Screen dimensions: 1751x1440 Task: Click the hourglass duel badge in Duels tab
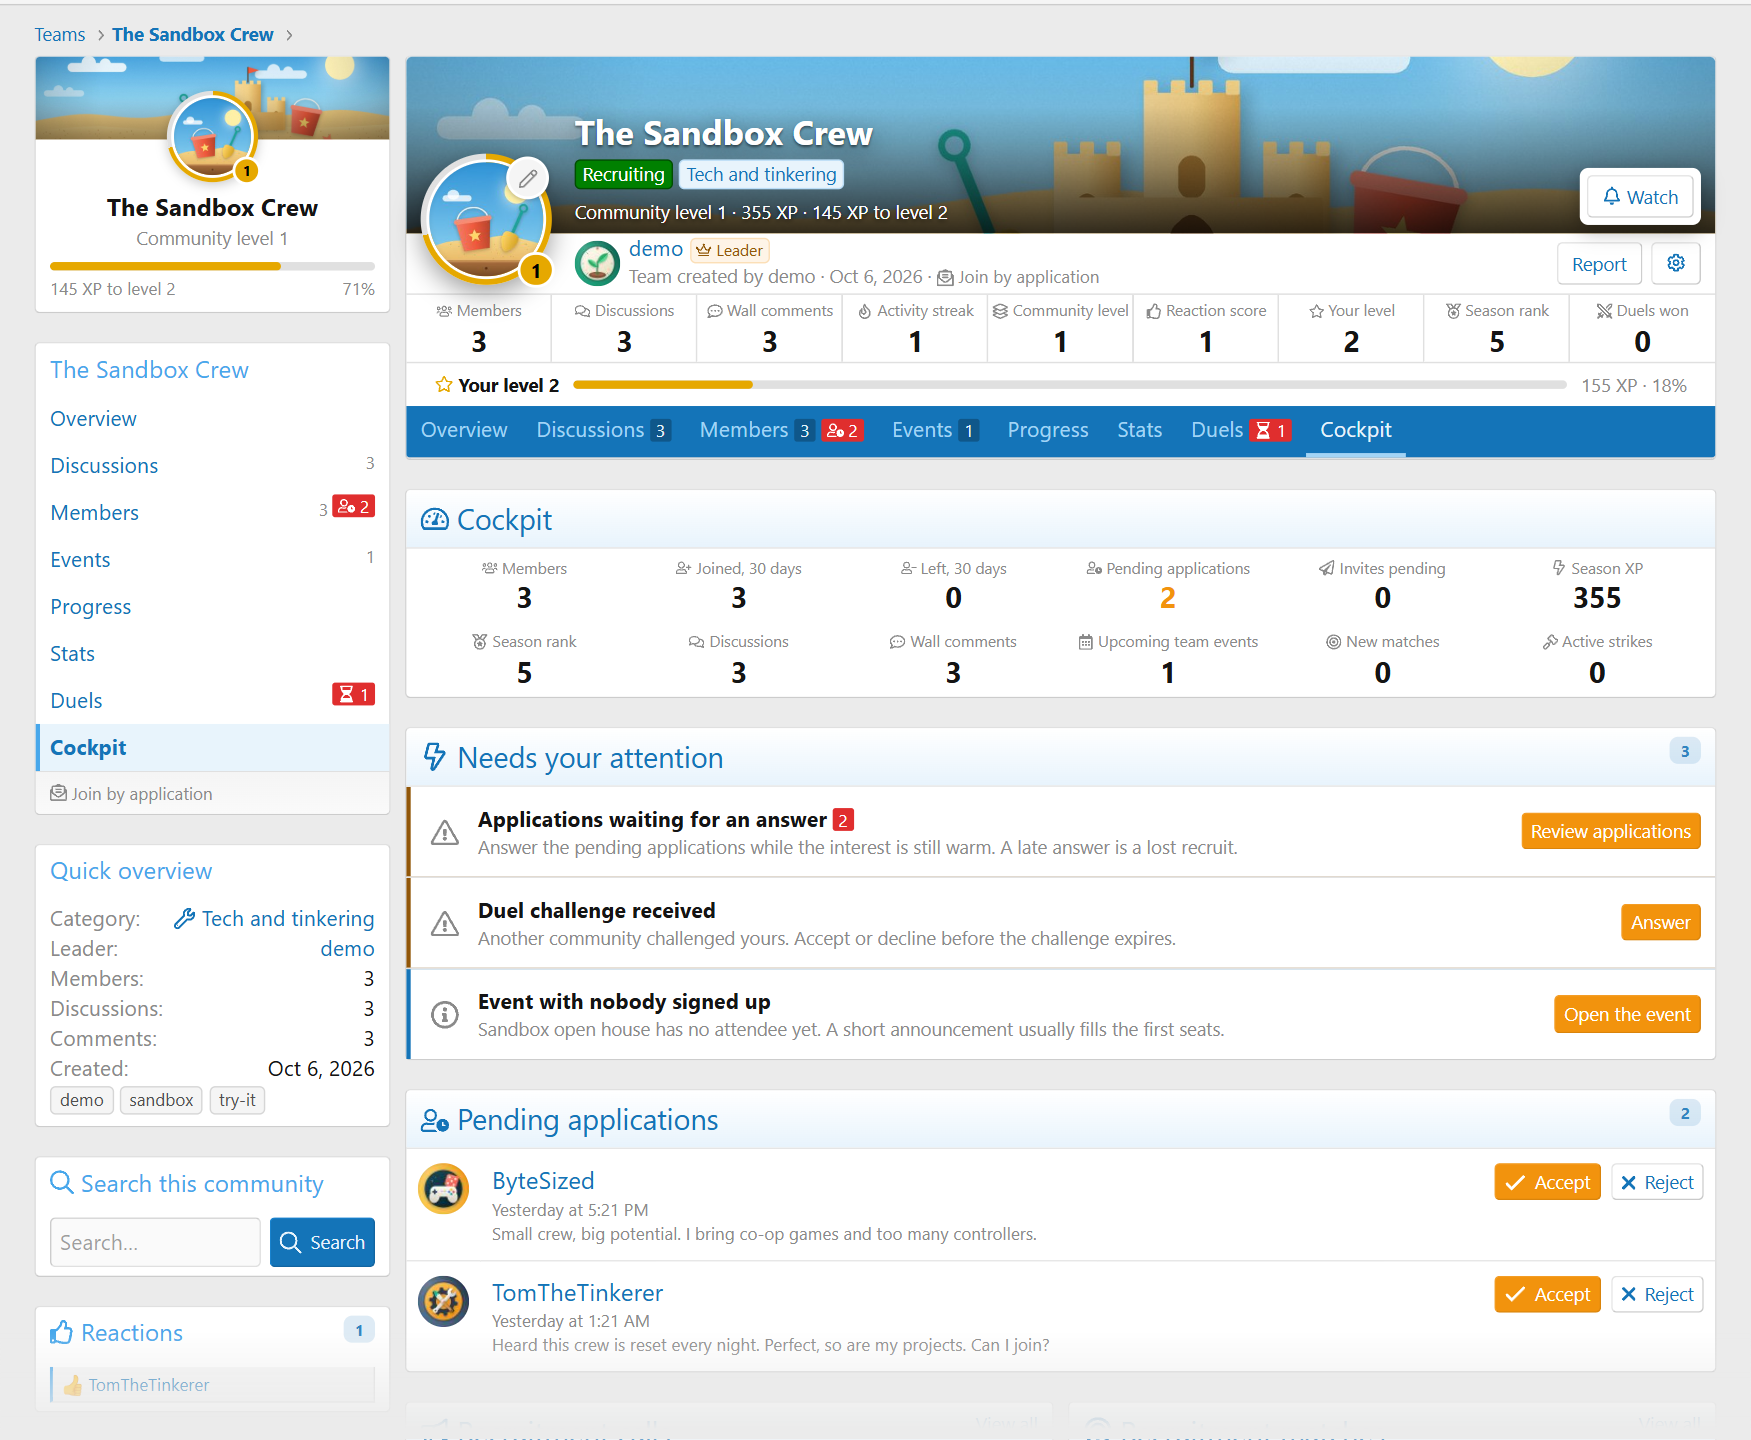[1271, 431]
